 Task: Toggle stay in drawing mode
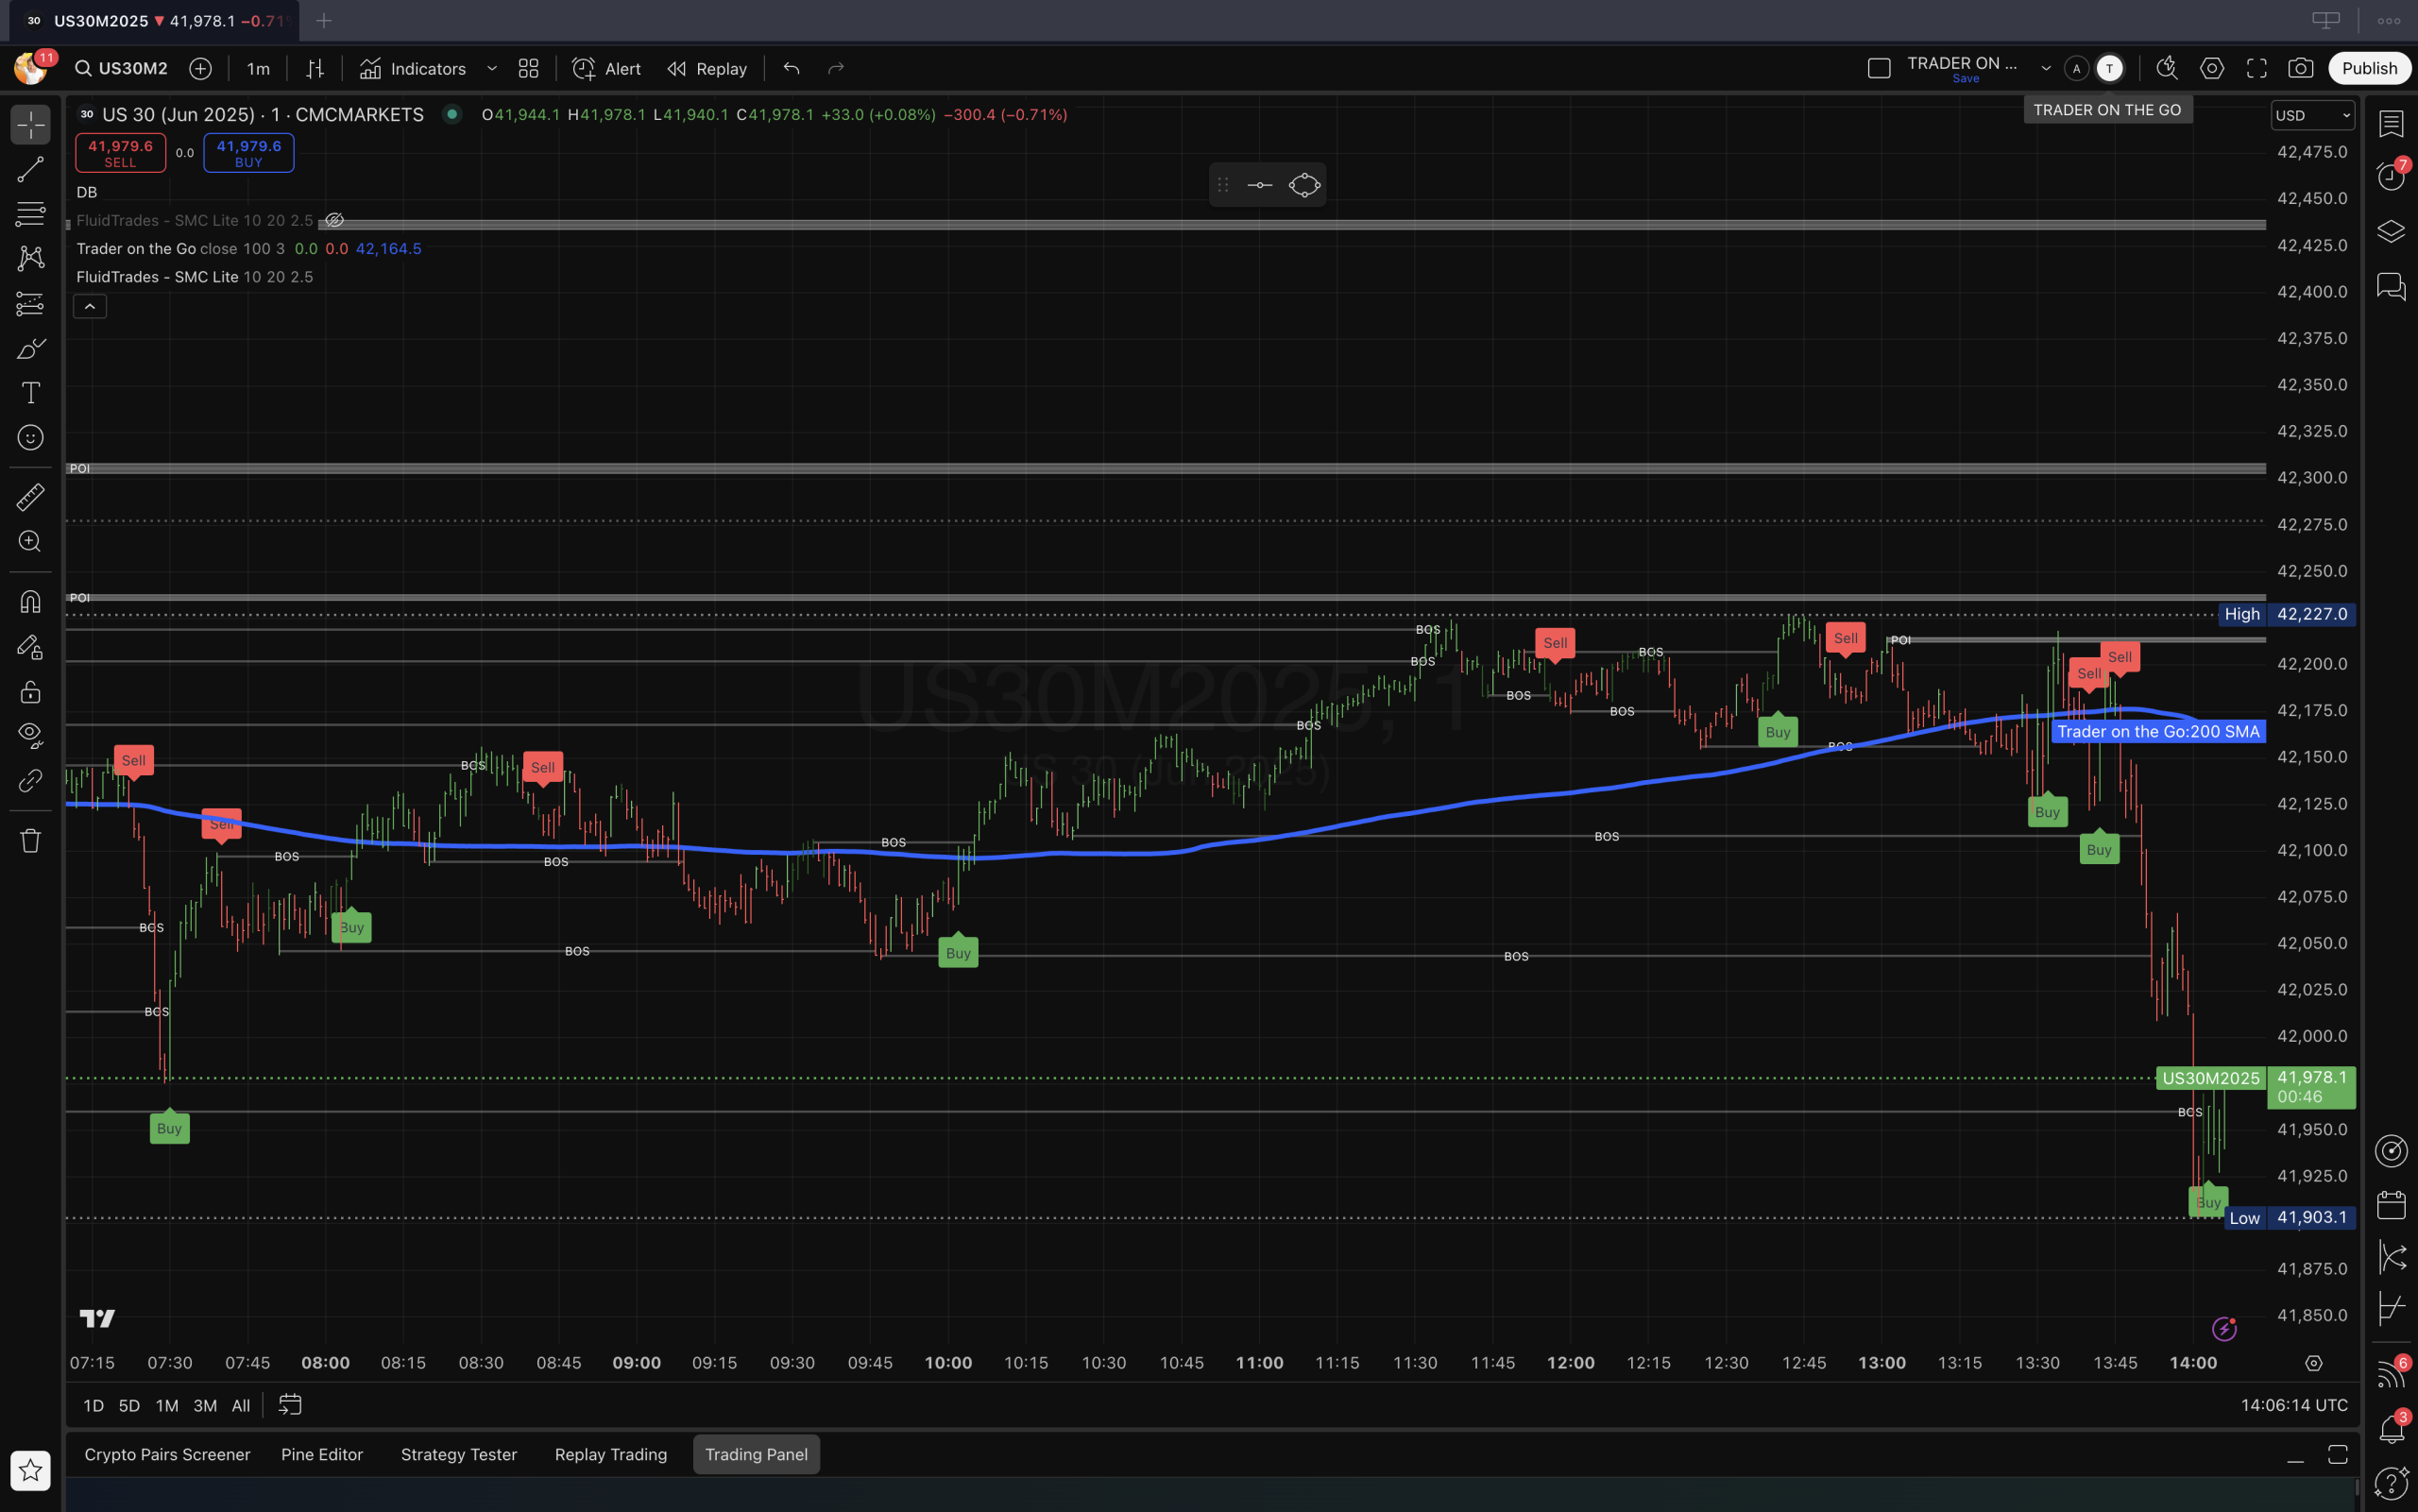pos(31,647)
